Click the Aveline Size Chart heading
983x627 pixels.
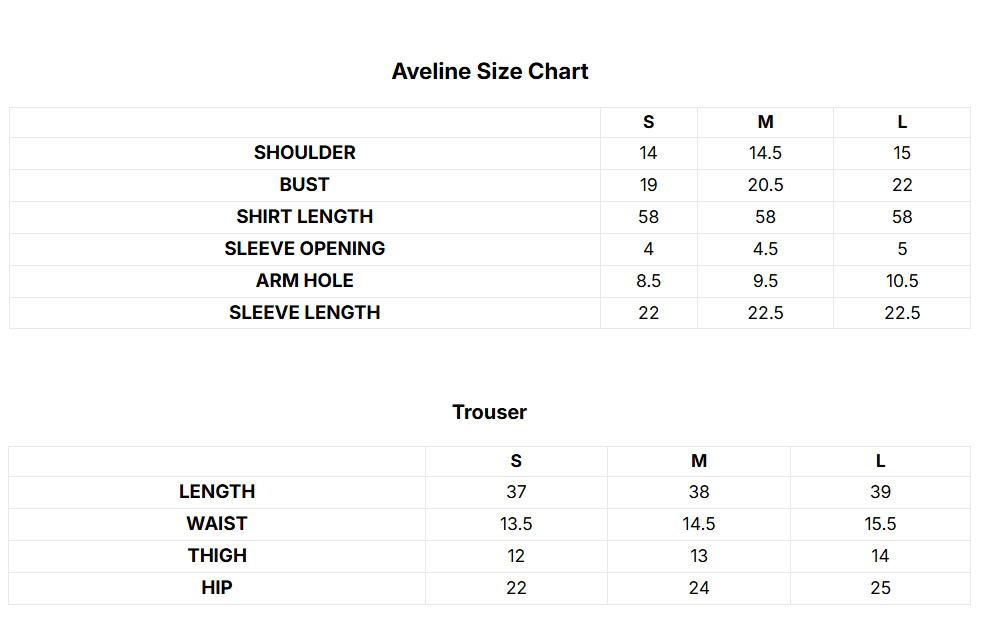click(490, 71)
